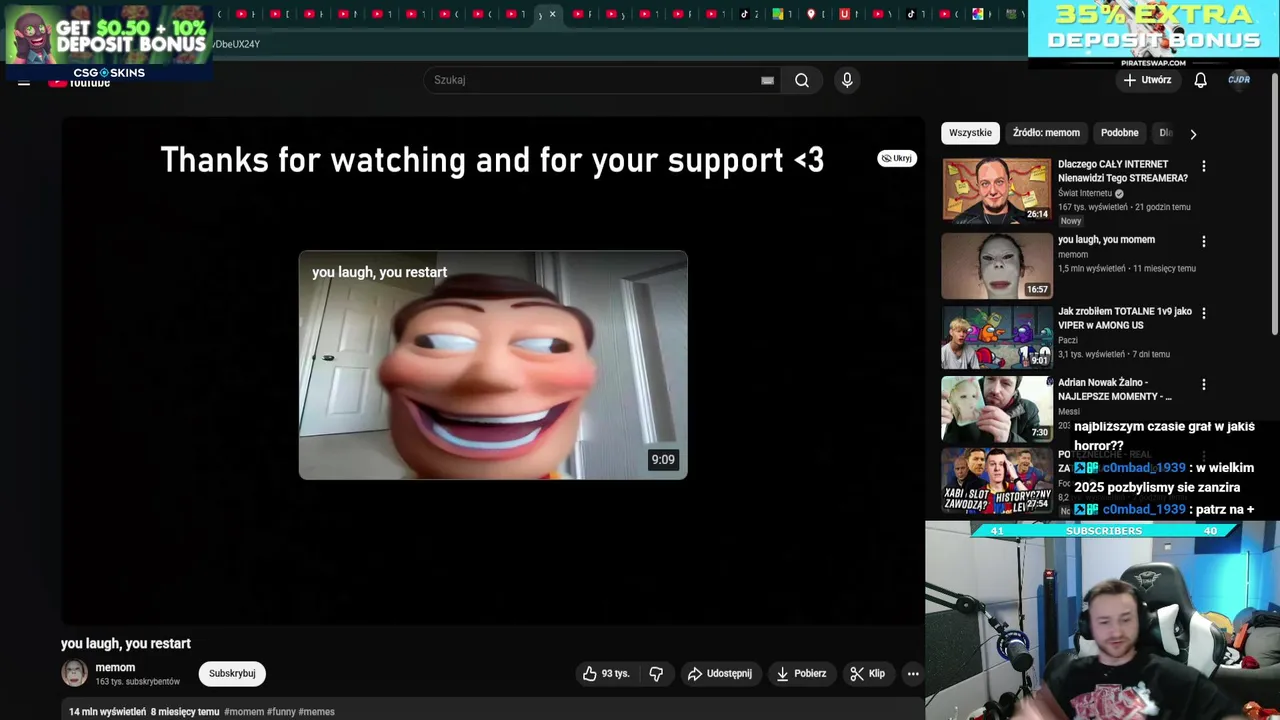Open Among Us video thumbnail 9:01
The width and height of the screenshot is (1280, 720).
click(x=997, y=337)
